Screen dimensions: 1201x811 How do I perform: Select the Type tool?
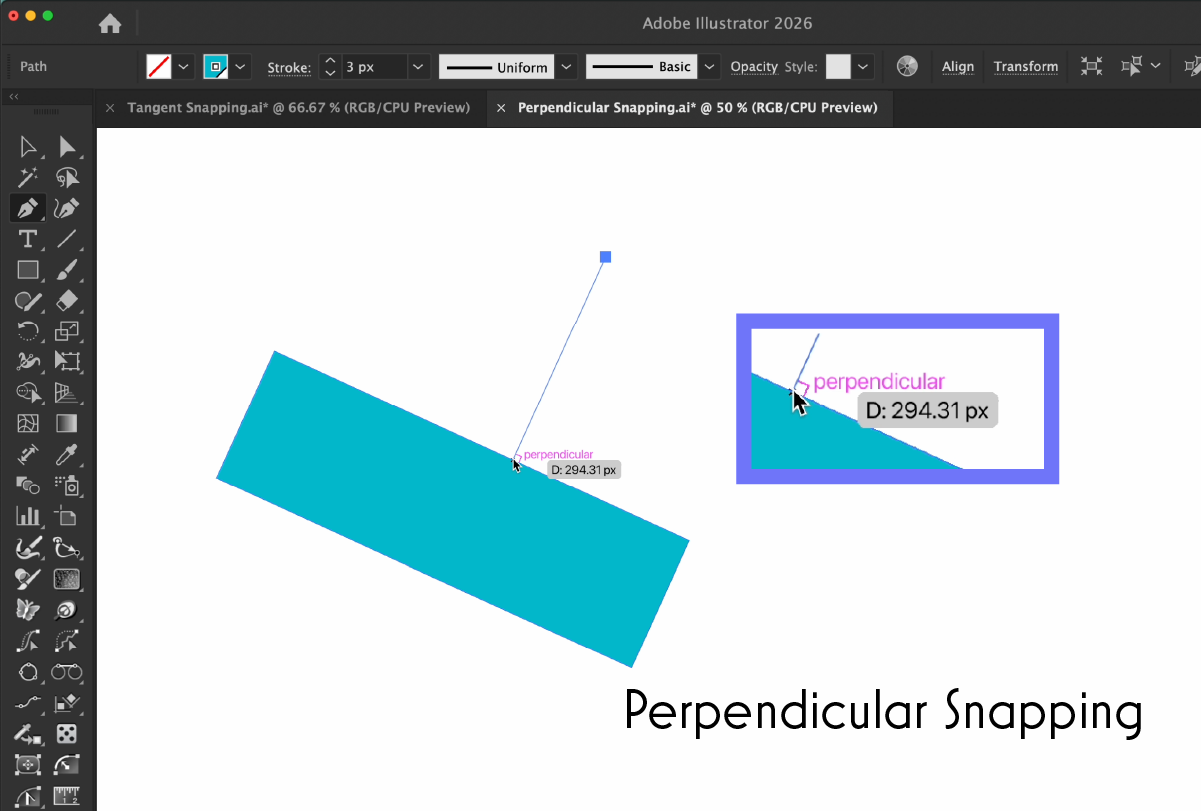pyautogui.click(x=28, y=239)
